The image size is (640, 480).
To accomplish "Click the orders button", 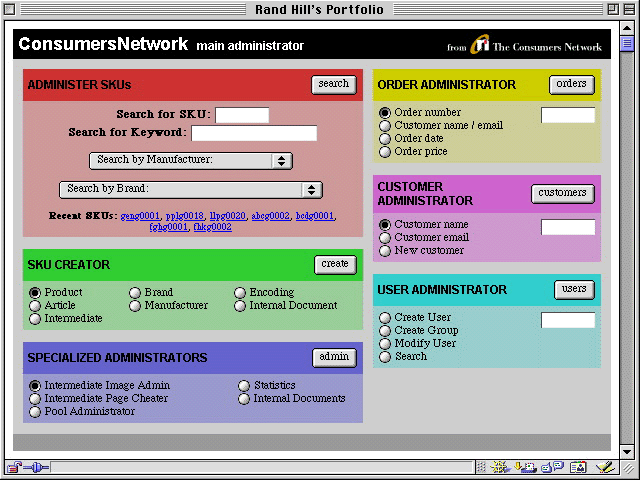I will click(571, 84).
